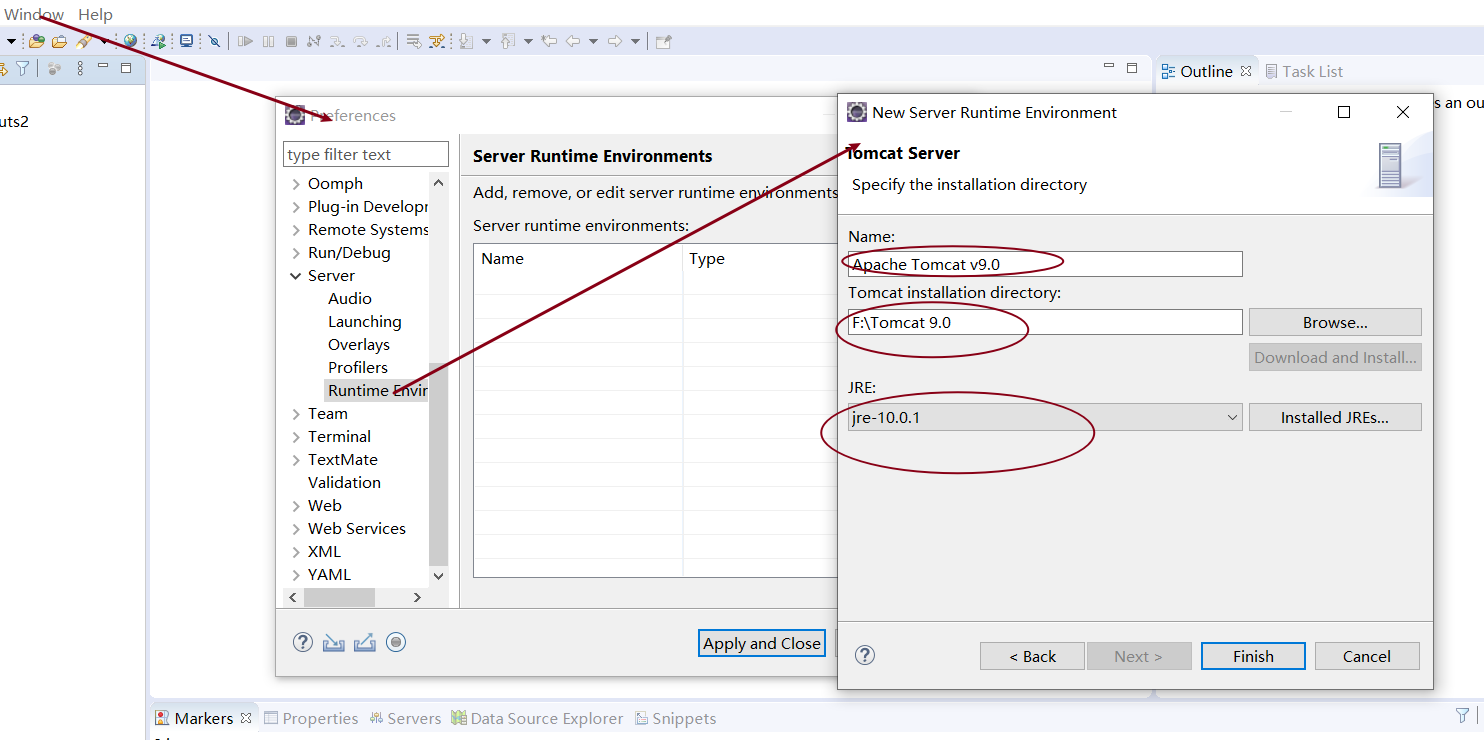Open the Previous Annotation dropdown arrow
The image size is (1484, 740).
point(528,41)
